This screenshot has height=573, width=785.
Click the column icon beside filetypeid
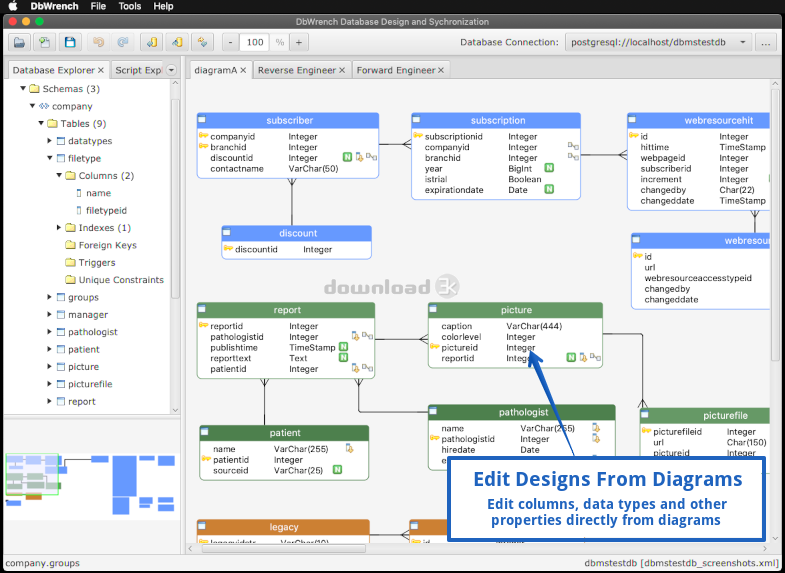[x=79, y=210]
